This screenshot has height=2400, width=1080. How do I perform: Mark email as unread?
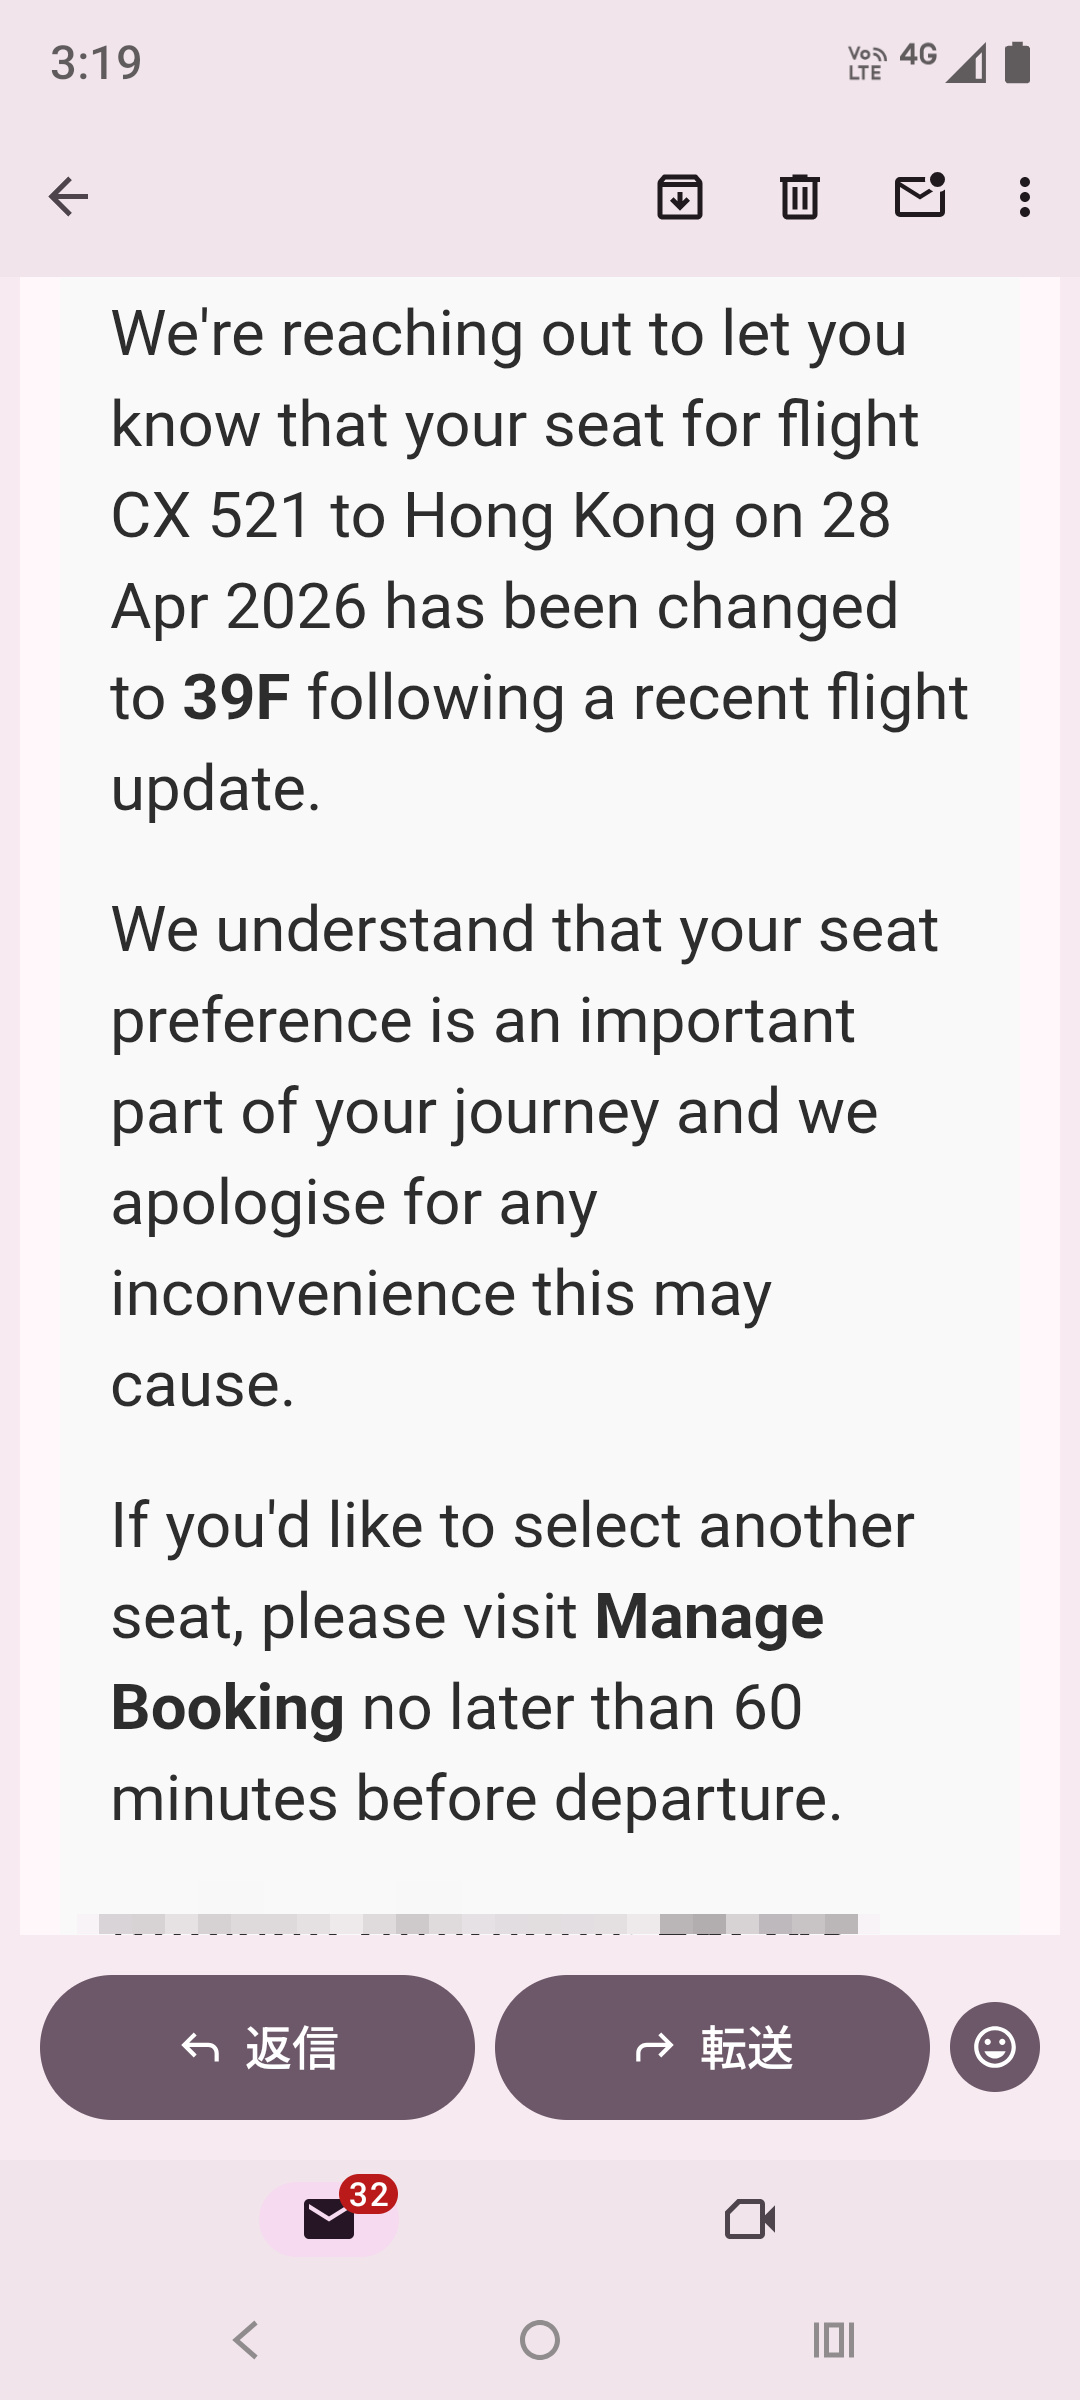click(x=919, y=196)
